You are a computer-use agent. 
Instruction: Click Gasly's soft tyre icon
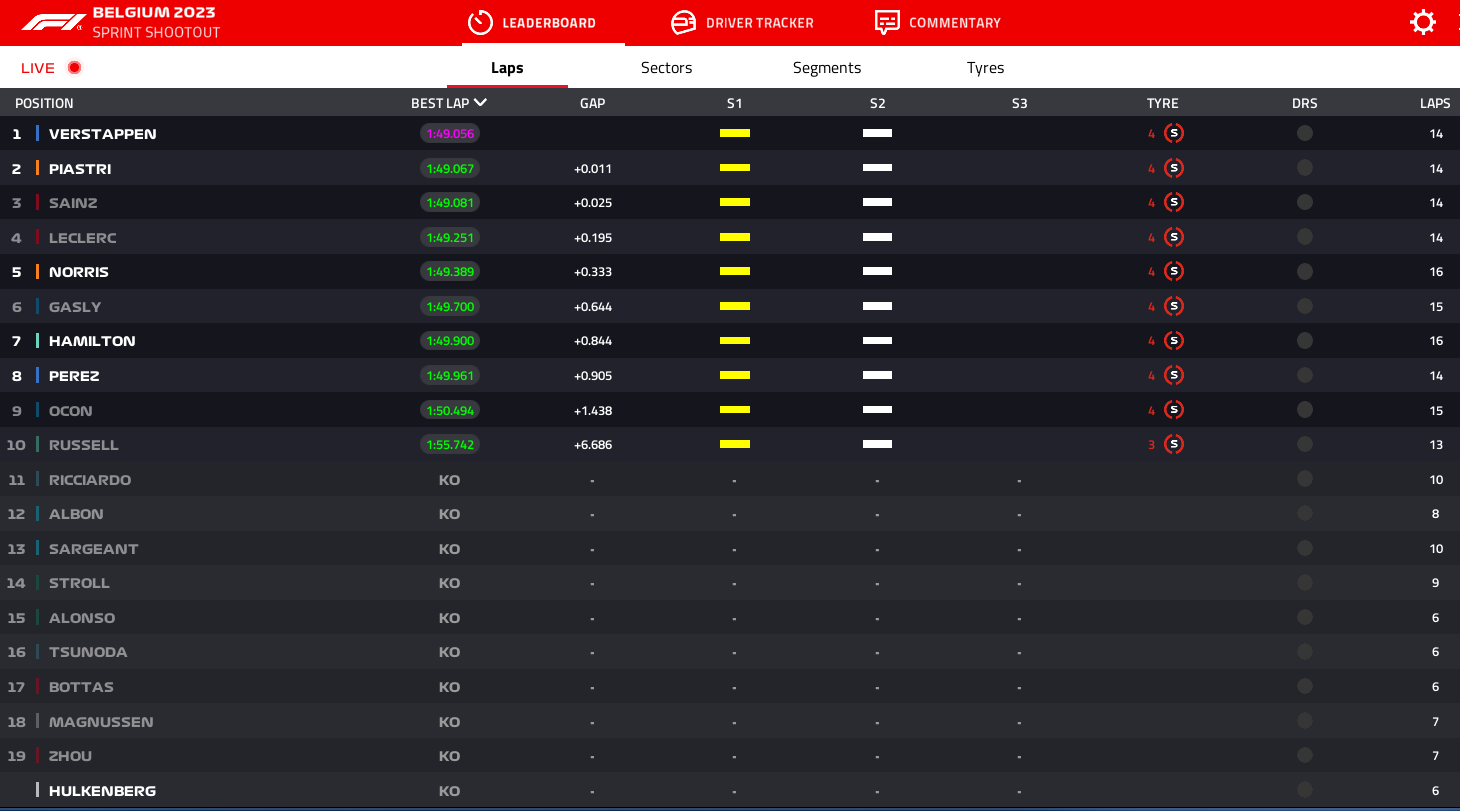point(1174,306)
